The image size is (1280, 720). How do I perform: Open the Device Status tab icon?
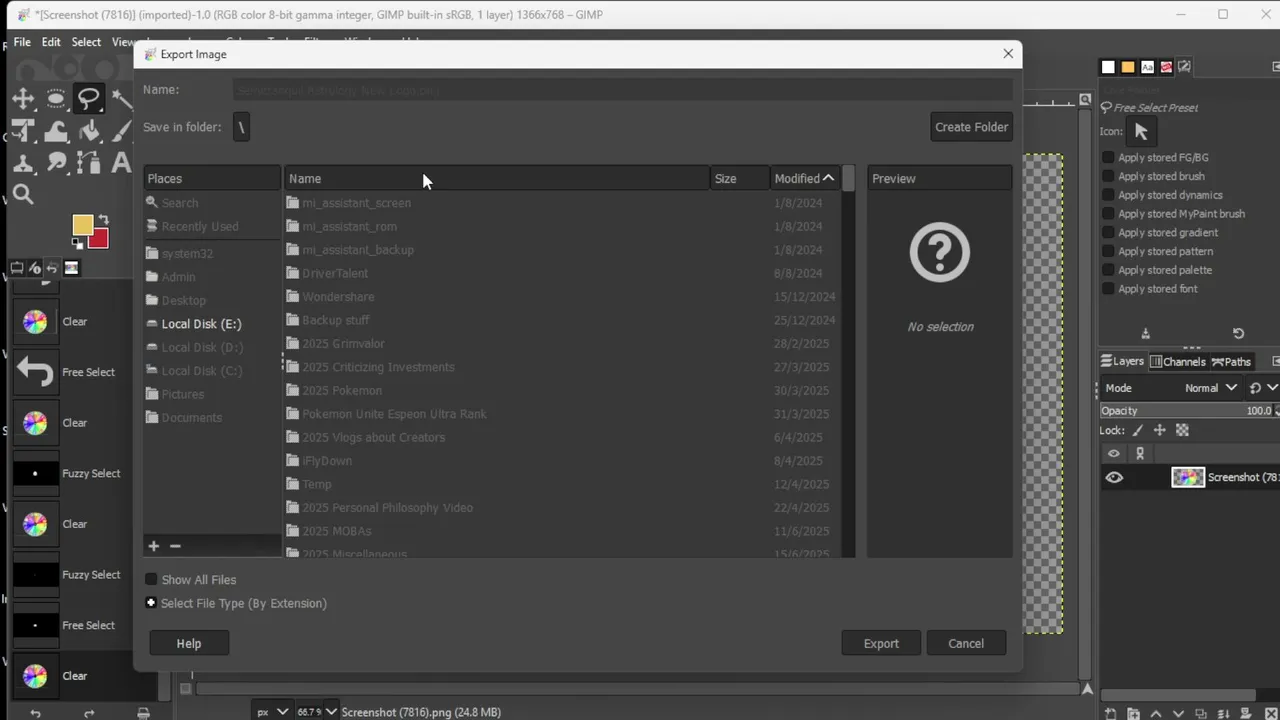click(x=35, y=268)
